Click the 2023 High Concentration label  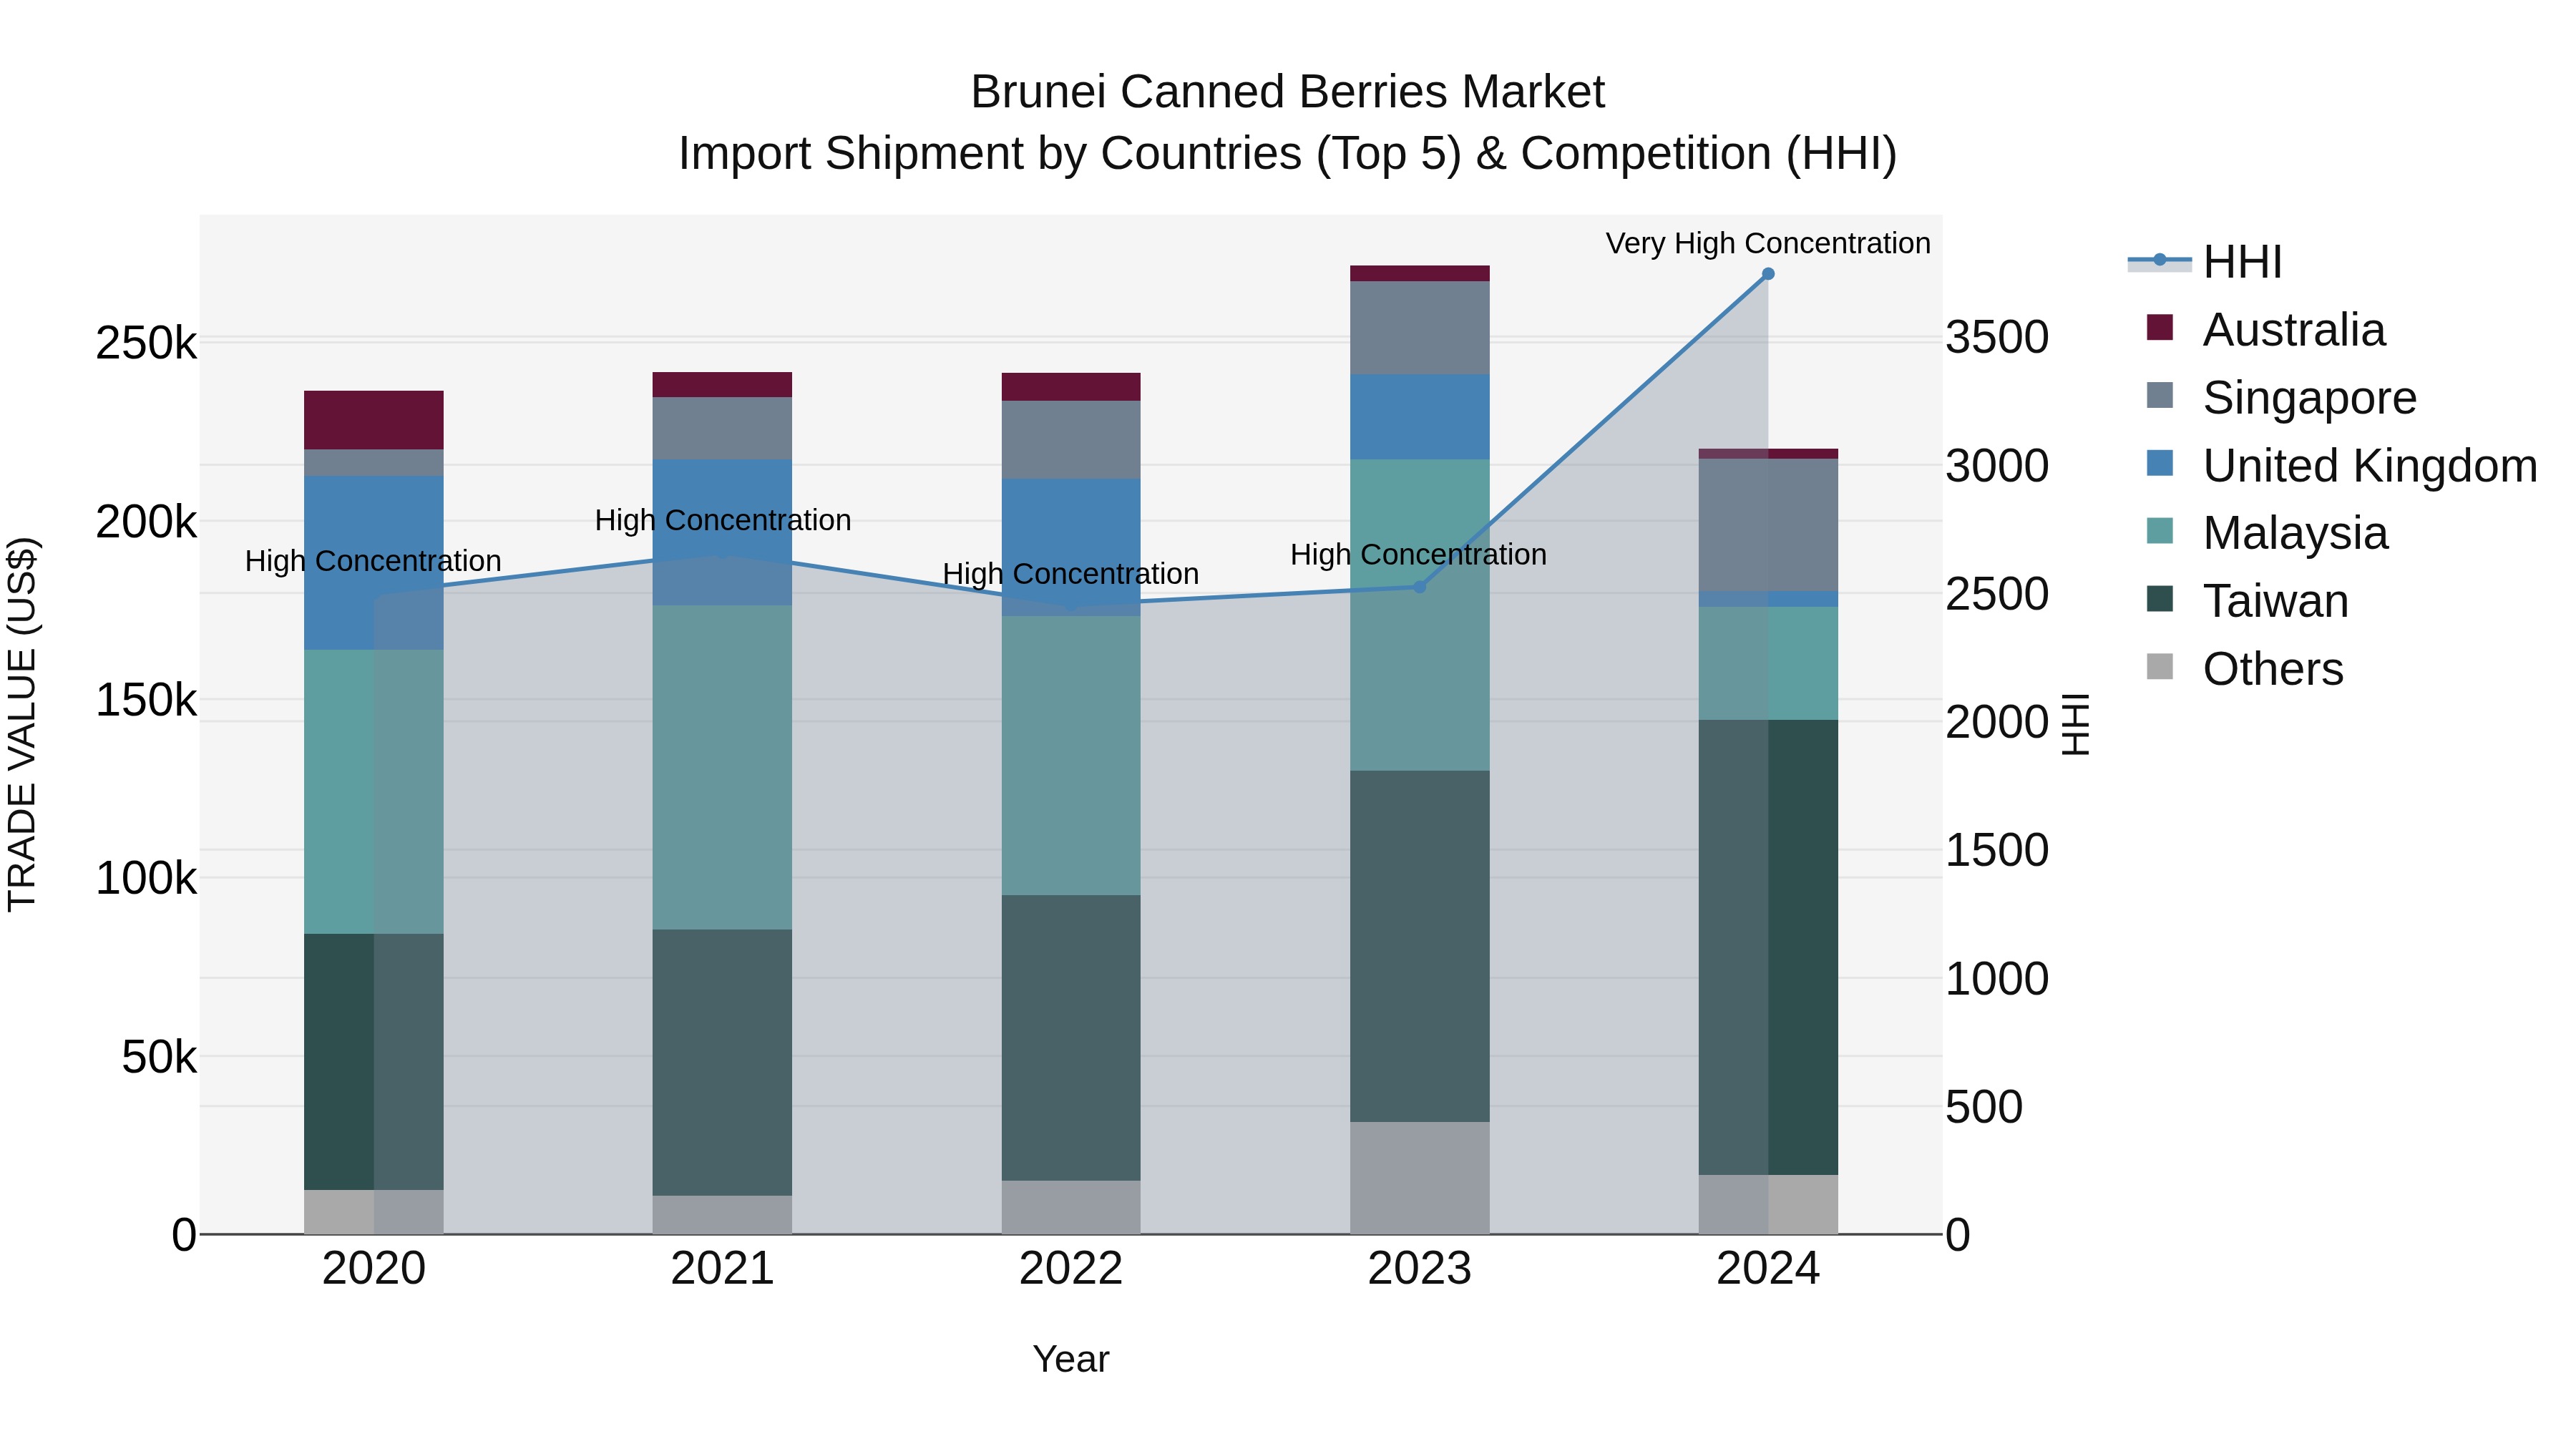(1418, 554)
